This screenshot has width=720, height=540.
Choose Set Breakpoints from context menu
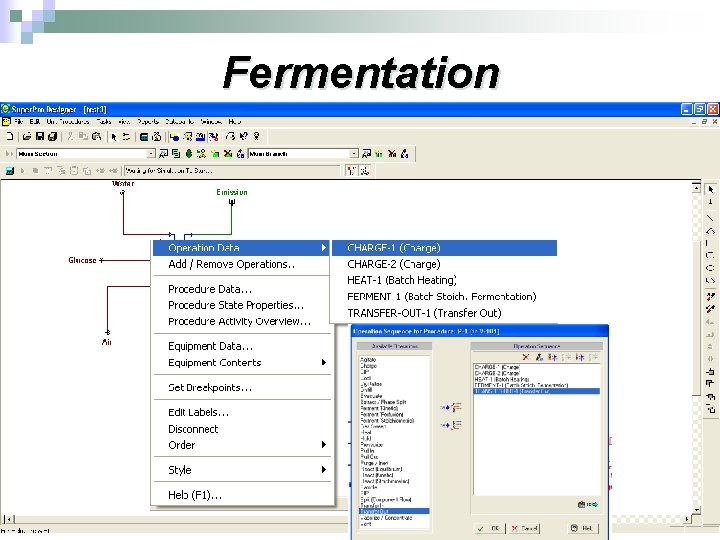[x=210, y=388]
